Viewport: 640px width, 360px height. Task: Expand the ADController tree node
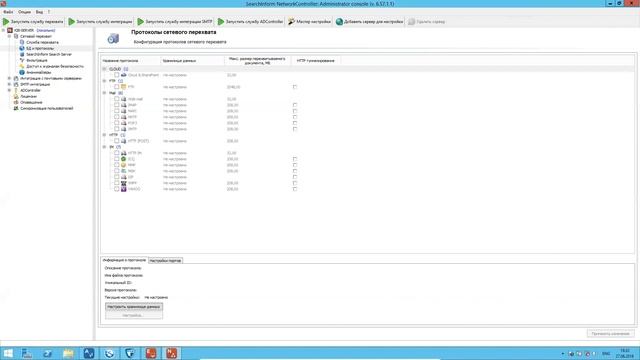(x=9, y=90)
